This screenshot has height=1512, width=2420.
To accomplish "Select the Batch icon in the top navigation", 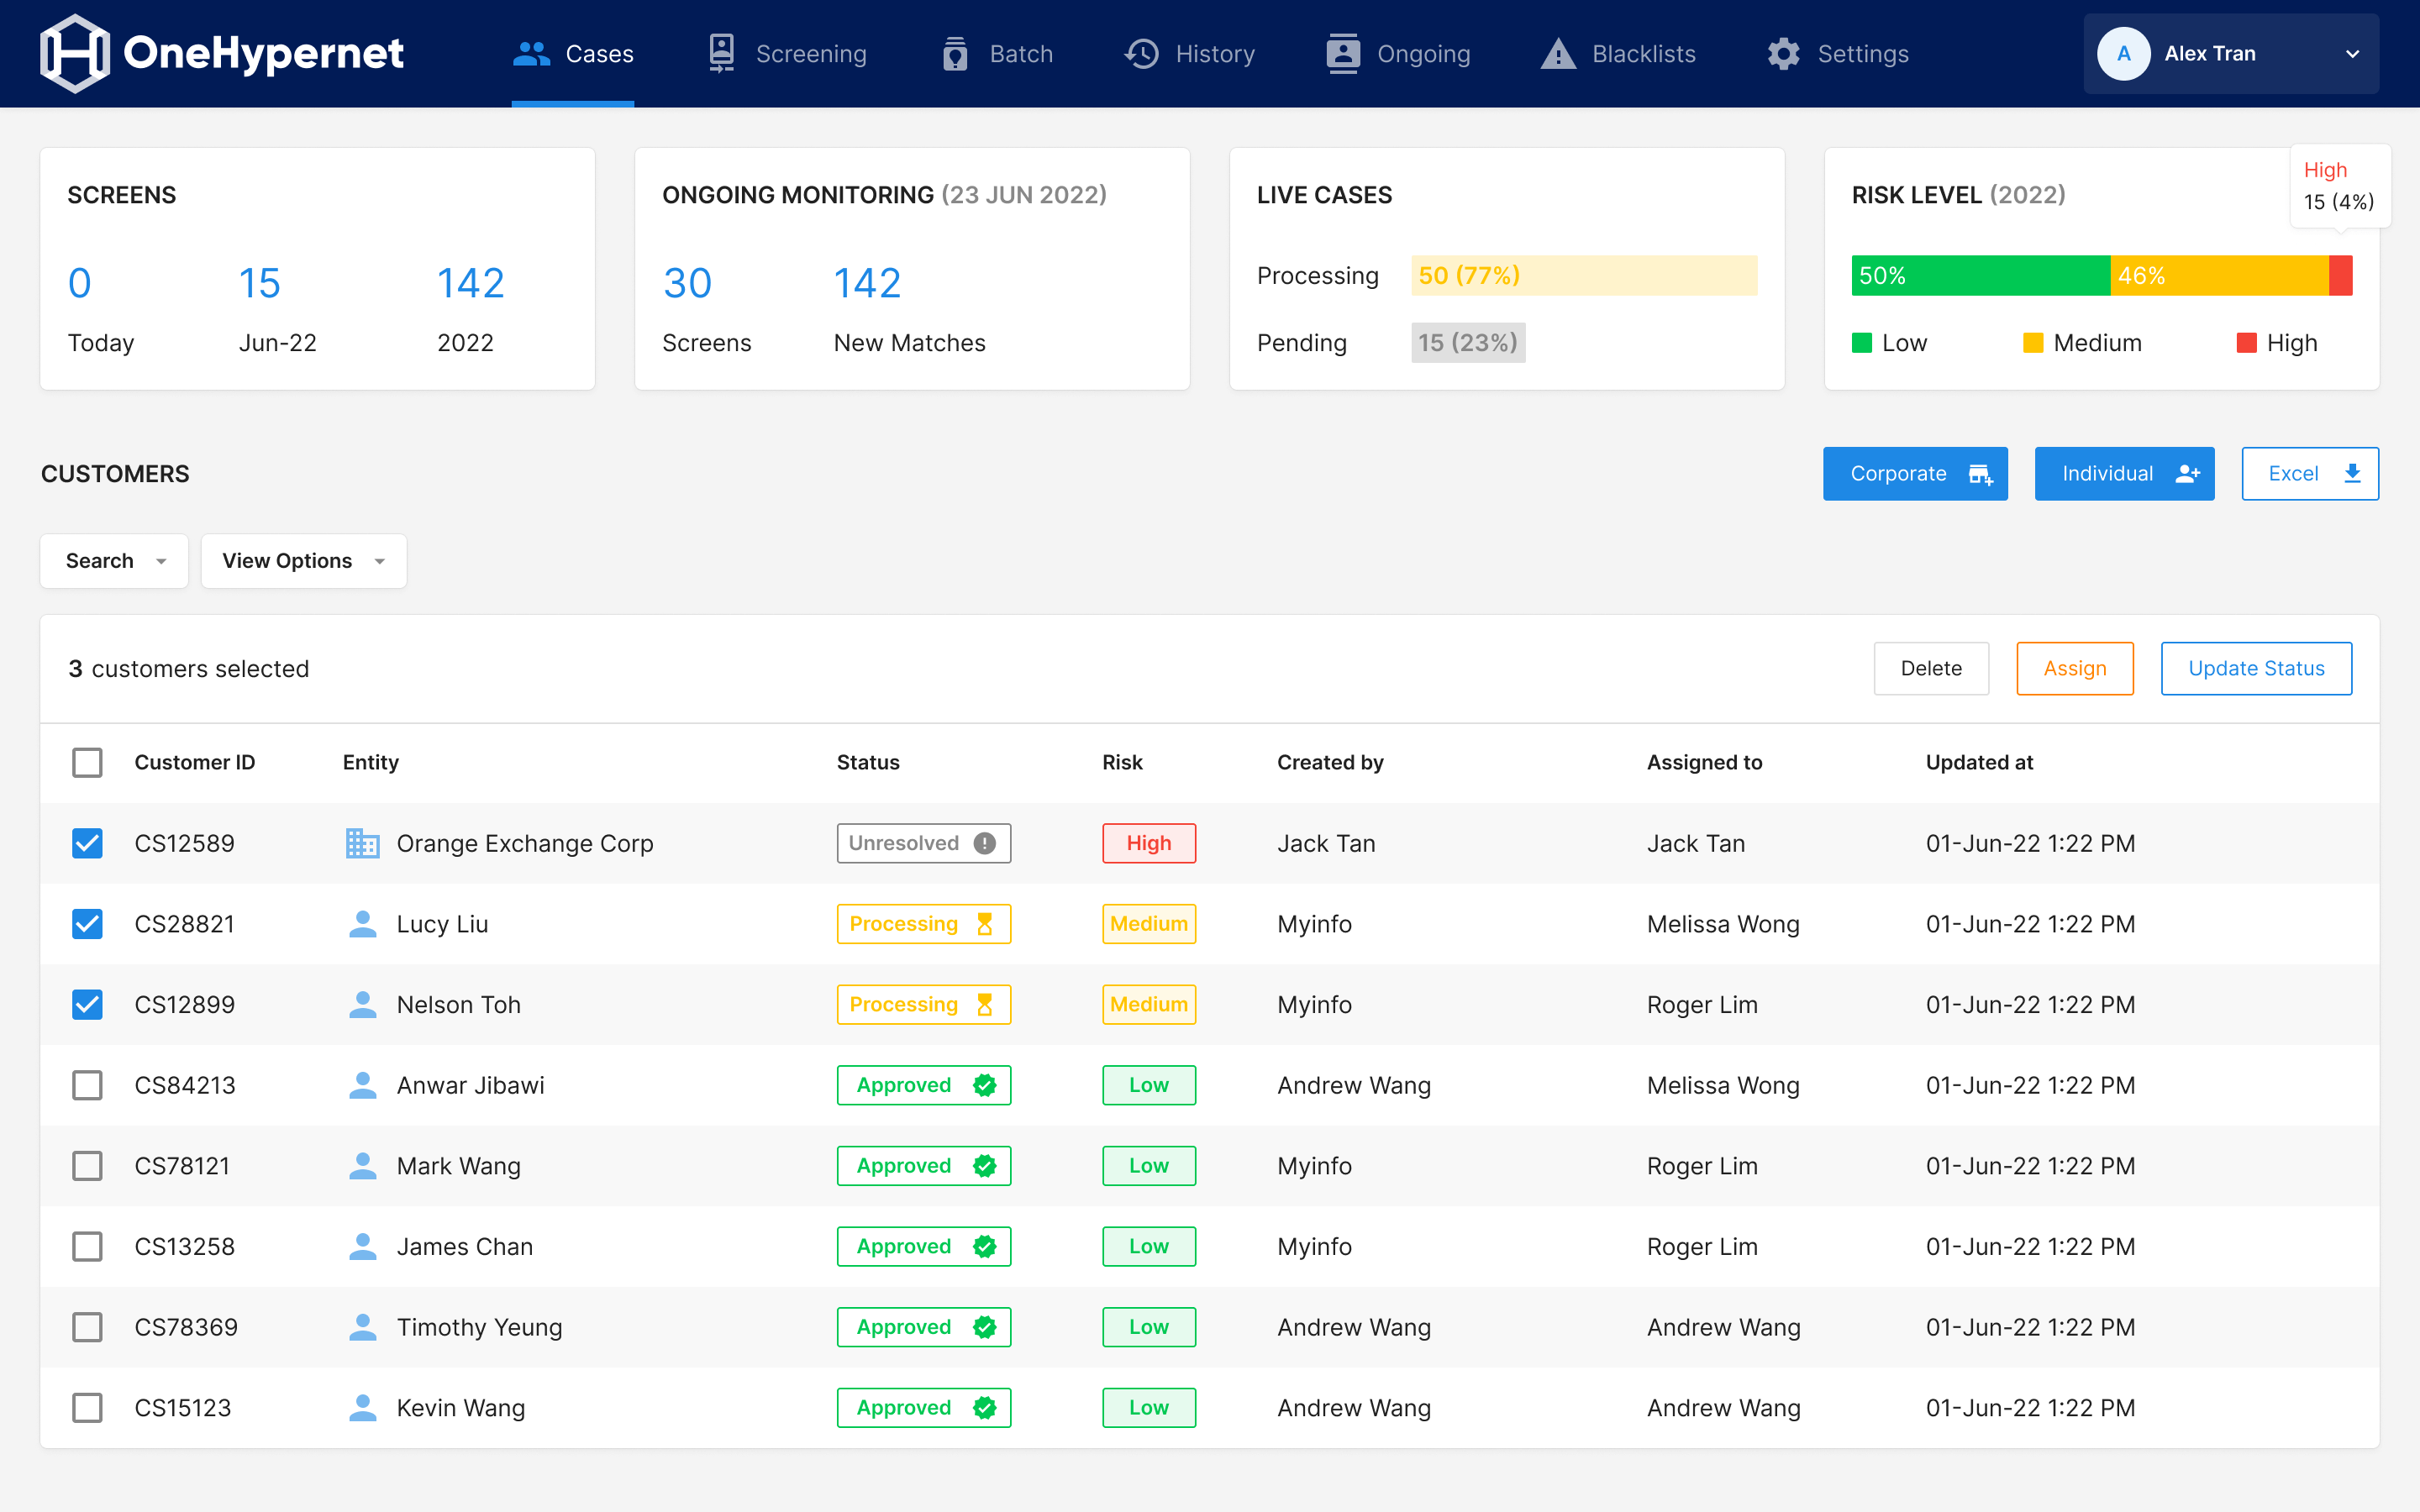I will tap(955, 53).
